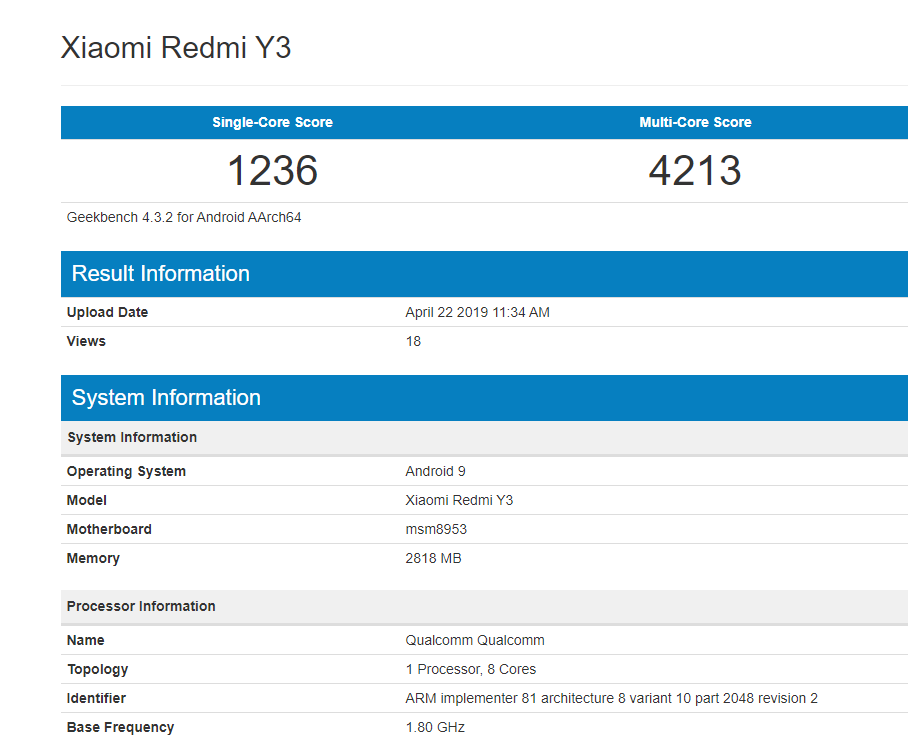Viewport: 921px width, 750px height.
Task: Click the views count 18
Action: [x=414, y=341]
